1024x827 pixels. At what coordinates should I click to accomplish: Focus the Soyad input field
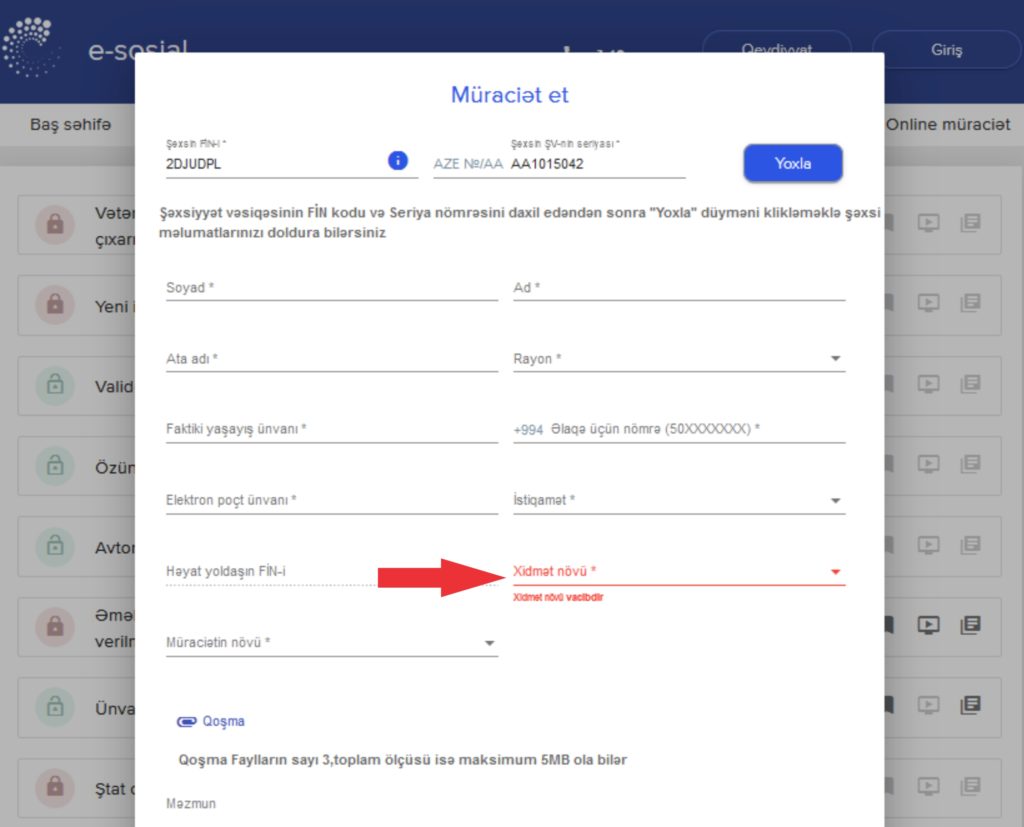click(x=331, y=288)
